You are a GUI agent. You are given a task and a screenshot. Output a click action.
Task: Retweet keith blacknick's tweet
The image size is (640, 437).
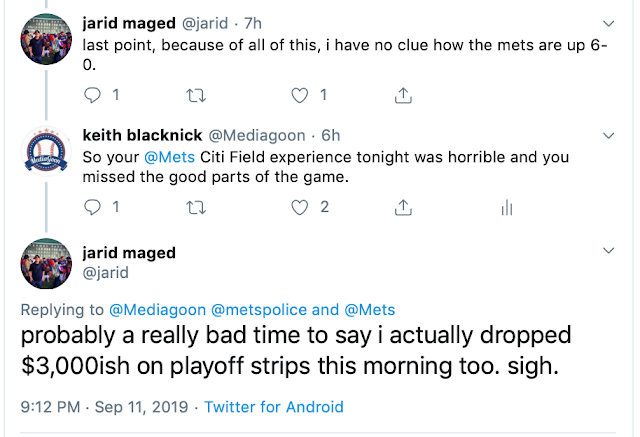click(x=195, y=208)
